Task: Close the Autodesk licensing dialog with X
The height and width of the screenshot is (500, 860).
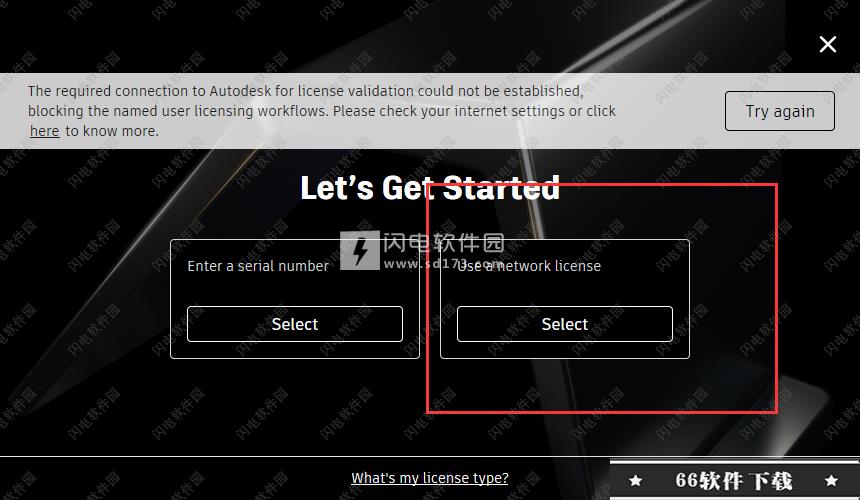Action: point(828,44)
